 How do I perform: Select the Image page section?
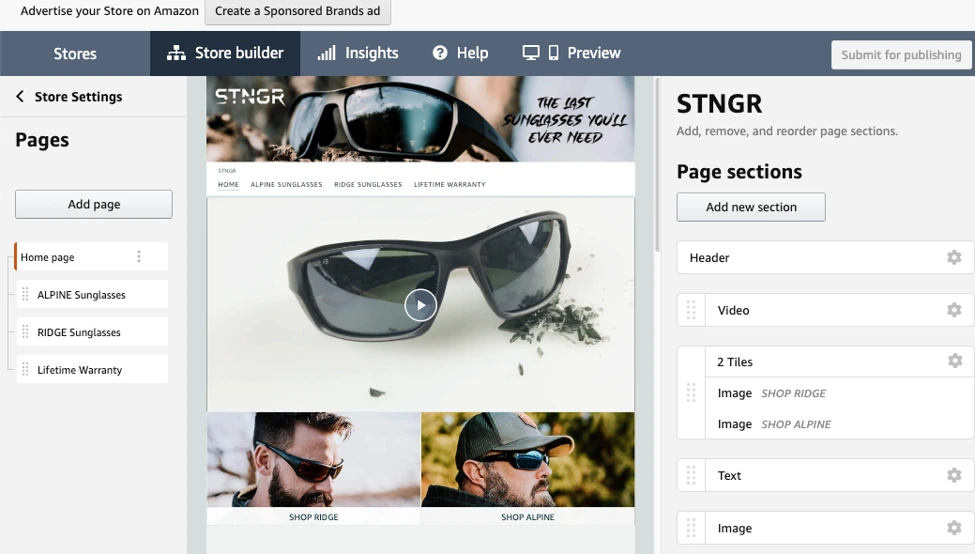pyautogui.click(x=825, y=528)
